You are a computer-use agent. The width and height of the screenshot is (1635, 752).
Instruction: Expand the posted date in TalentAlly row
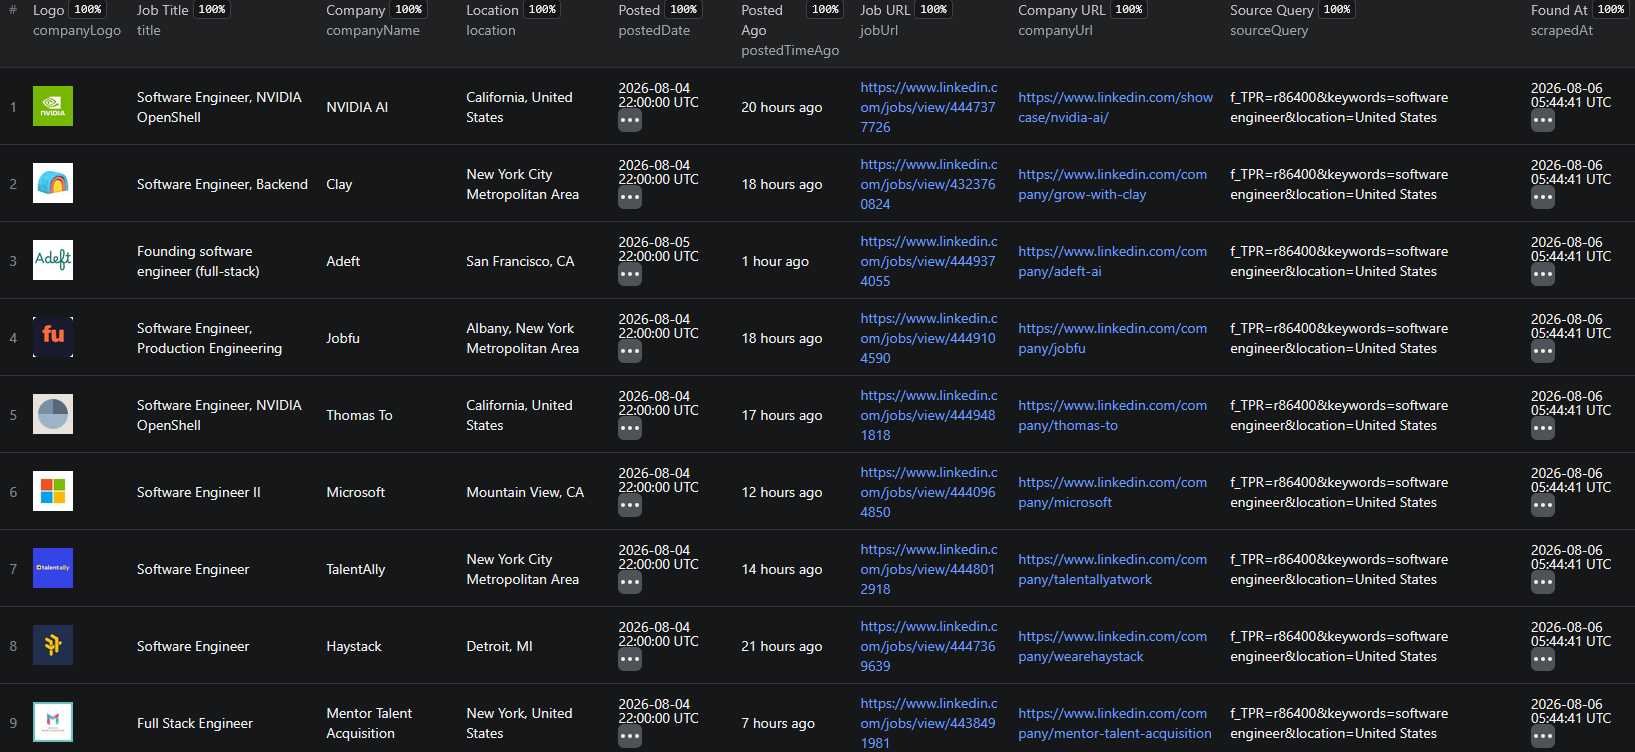tap(630, 583)
